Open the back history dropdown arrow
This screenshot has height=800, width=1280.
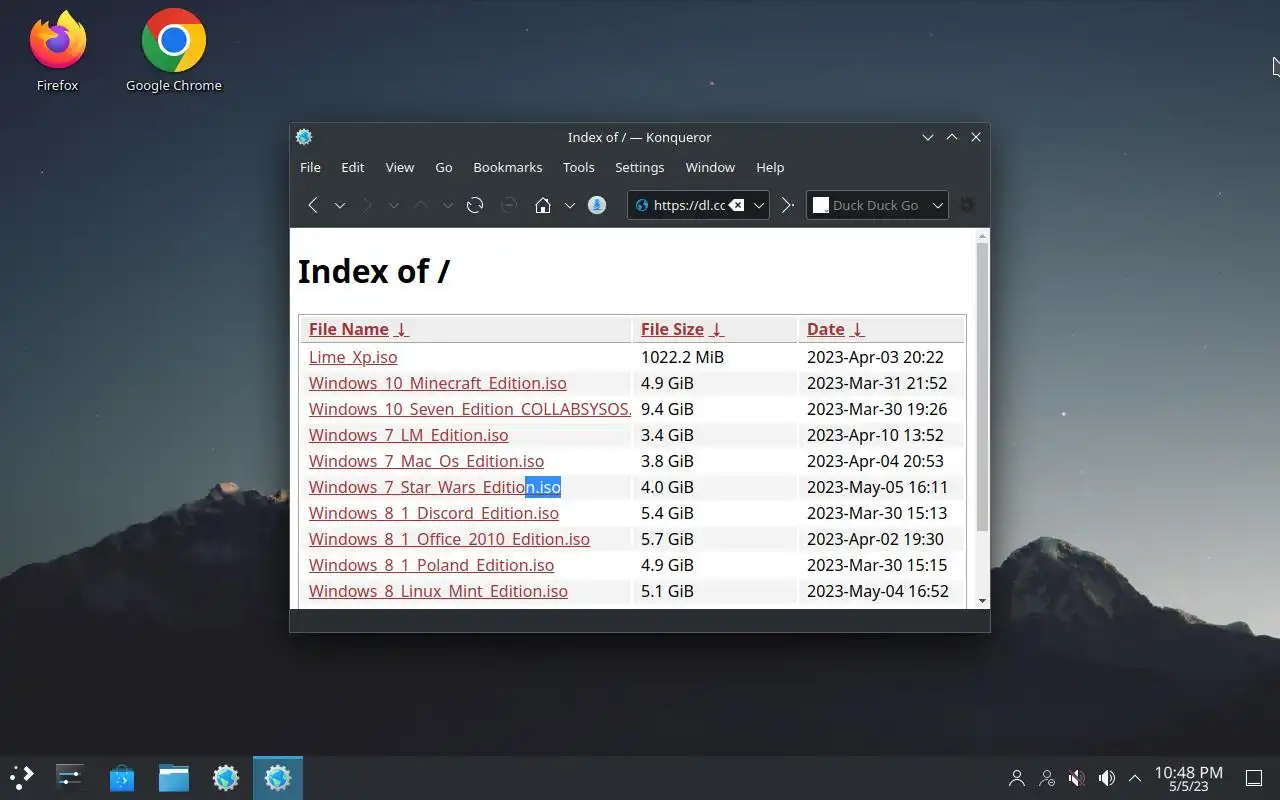(x=340, y=205)
